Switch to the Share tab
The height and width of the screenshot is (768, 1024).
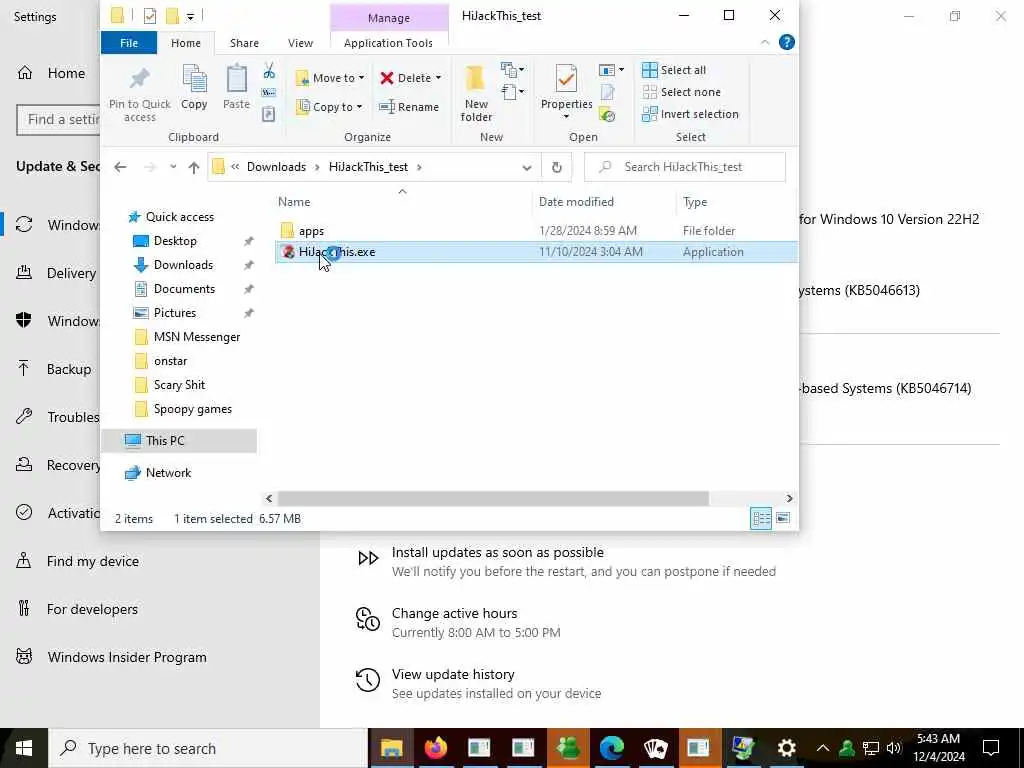(x=244, y=43)
